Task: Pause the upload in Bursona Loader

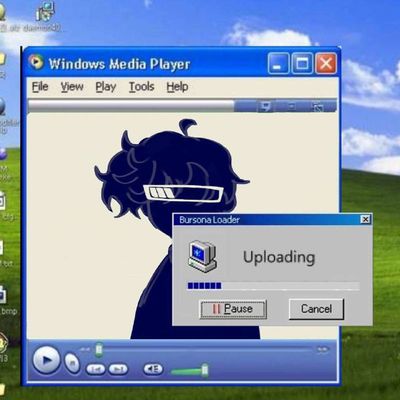Action: coord(233,309)
